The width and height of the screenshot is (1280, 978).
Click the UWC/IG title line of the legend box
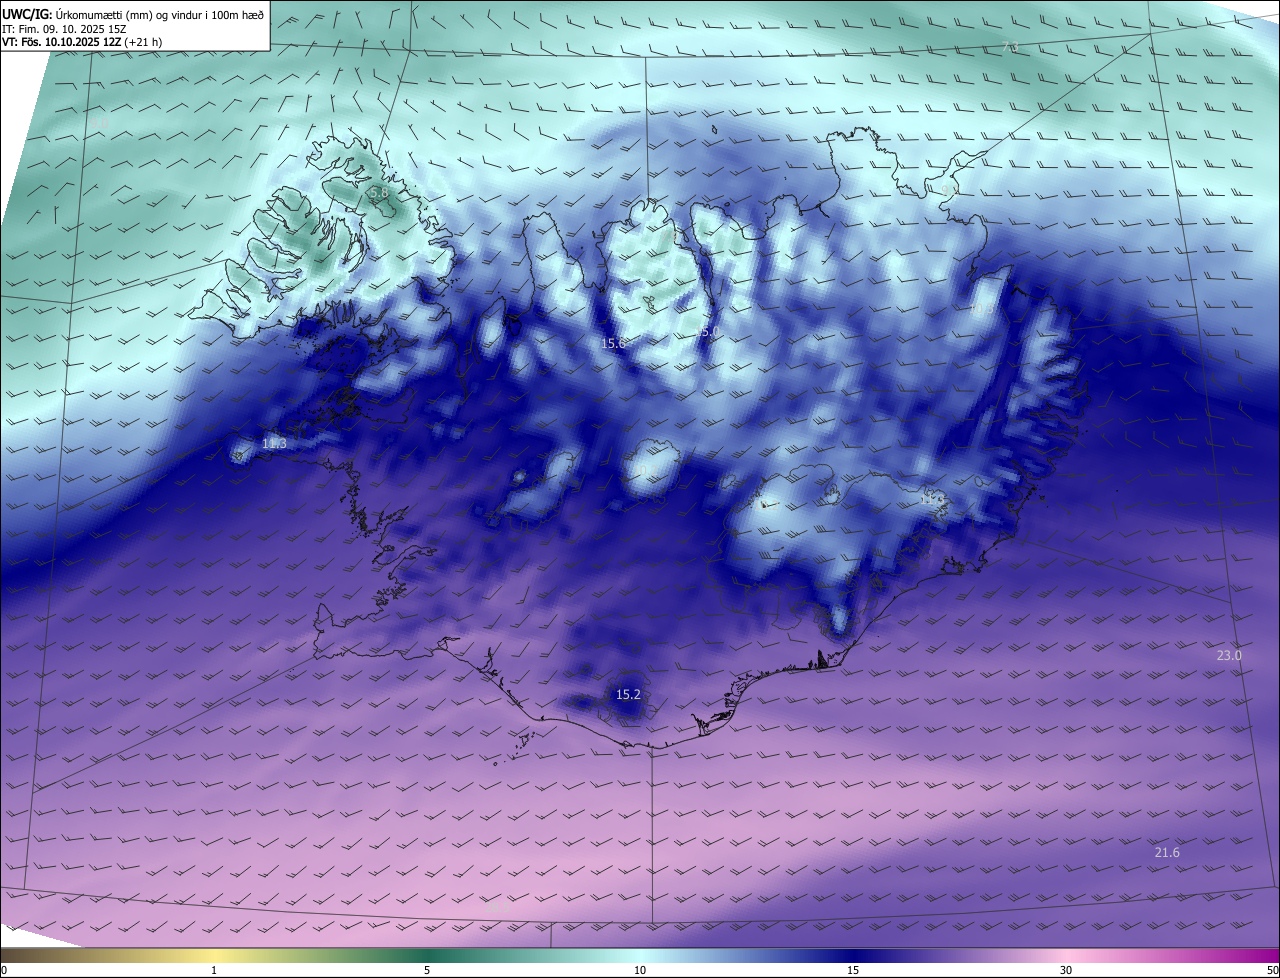click(x=133, y=13)
